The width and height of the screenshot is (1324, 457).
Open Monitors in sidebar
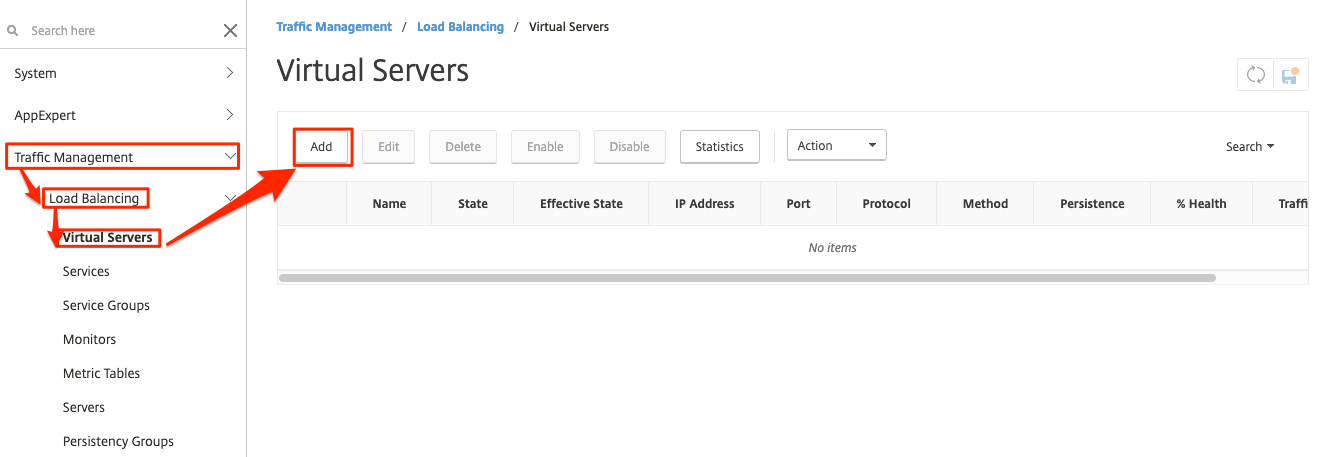point(89,339)
